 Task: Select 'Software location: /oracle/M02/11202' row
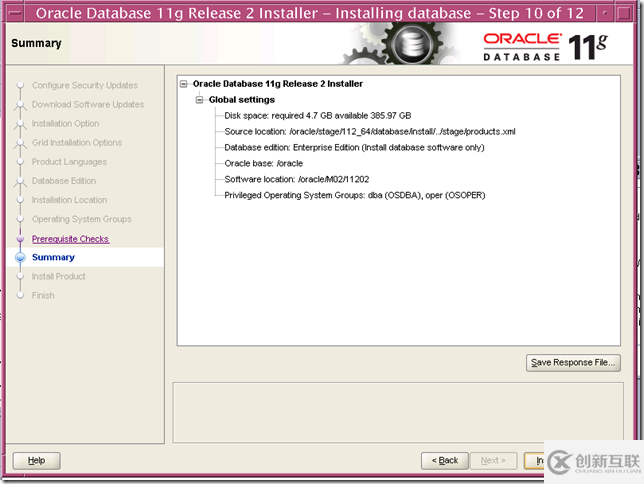[x=297, y=180]
